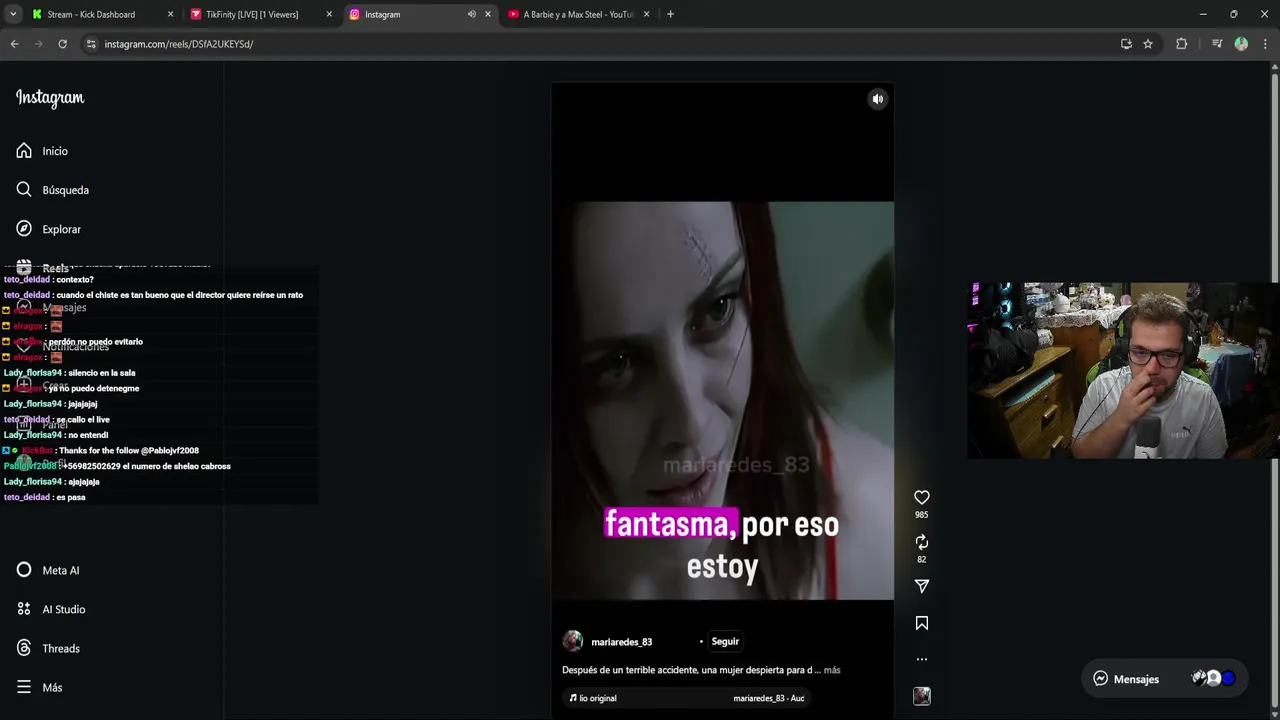Repost the reel using the repost icon
The width and height of the screenshot is (1280, 720).
click(922, 542)
